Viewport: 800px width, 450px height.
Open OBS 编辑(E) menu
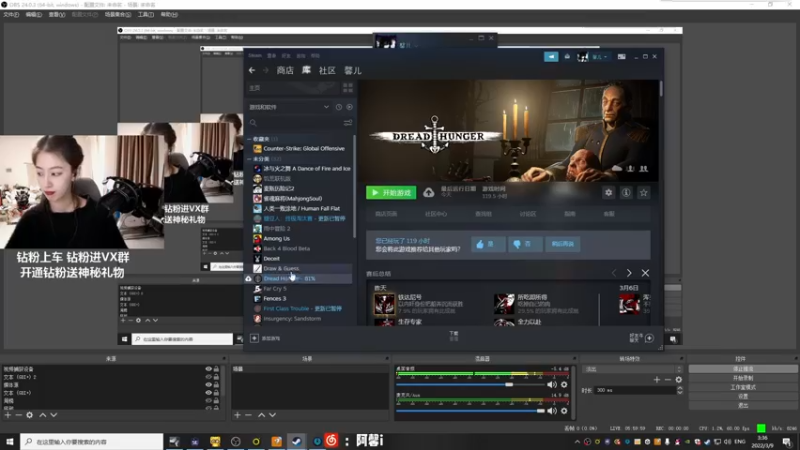(x=34, y=15)
